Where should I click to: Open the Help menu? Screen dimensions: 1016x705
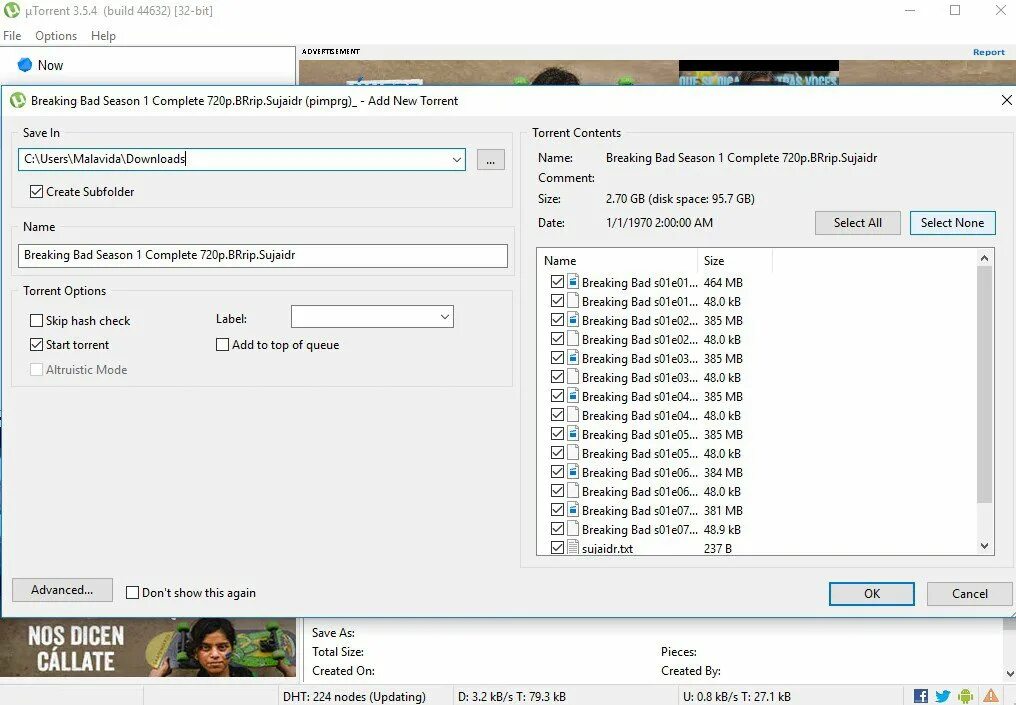pyautogui.click(x=103, y=36)
